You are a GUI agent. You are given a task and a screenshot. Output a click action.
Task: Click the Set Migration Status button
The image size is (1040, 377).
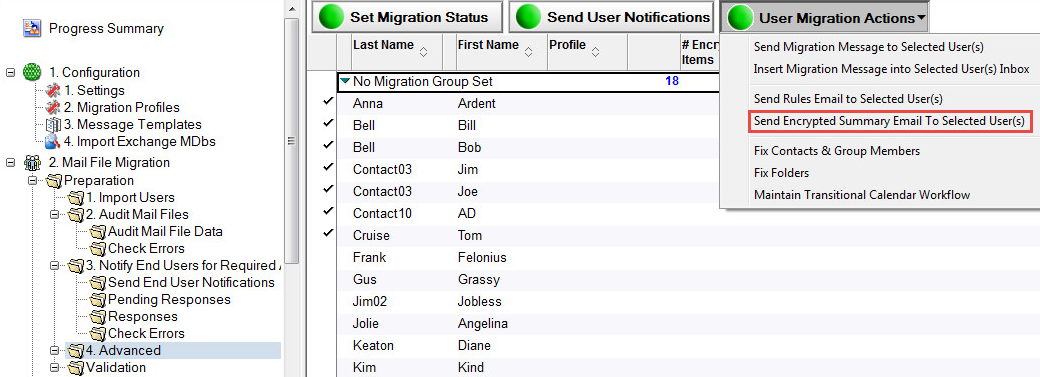pyautogui.click(x=406, y=17)
